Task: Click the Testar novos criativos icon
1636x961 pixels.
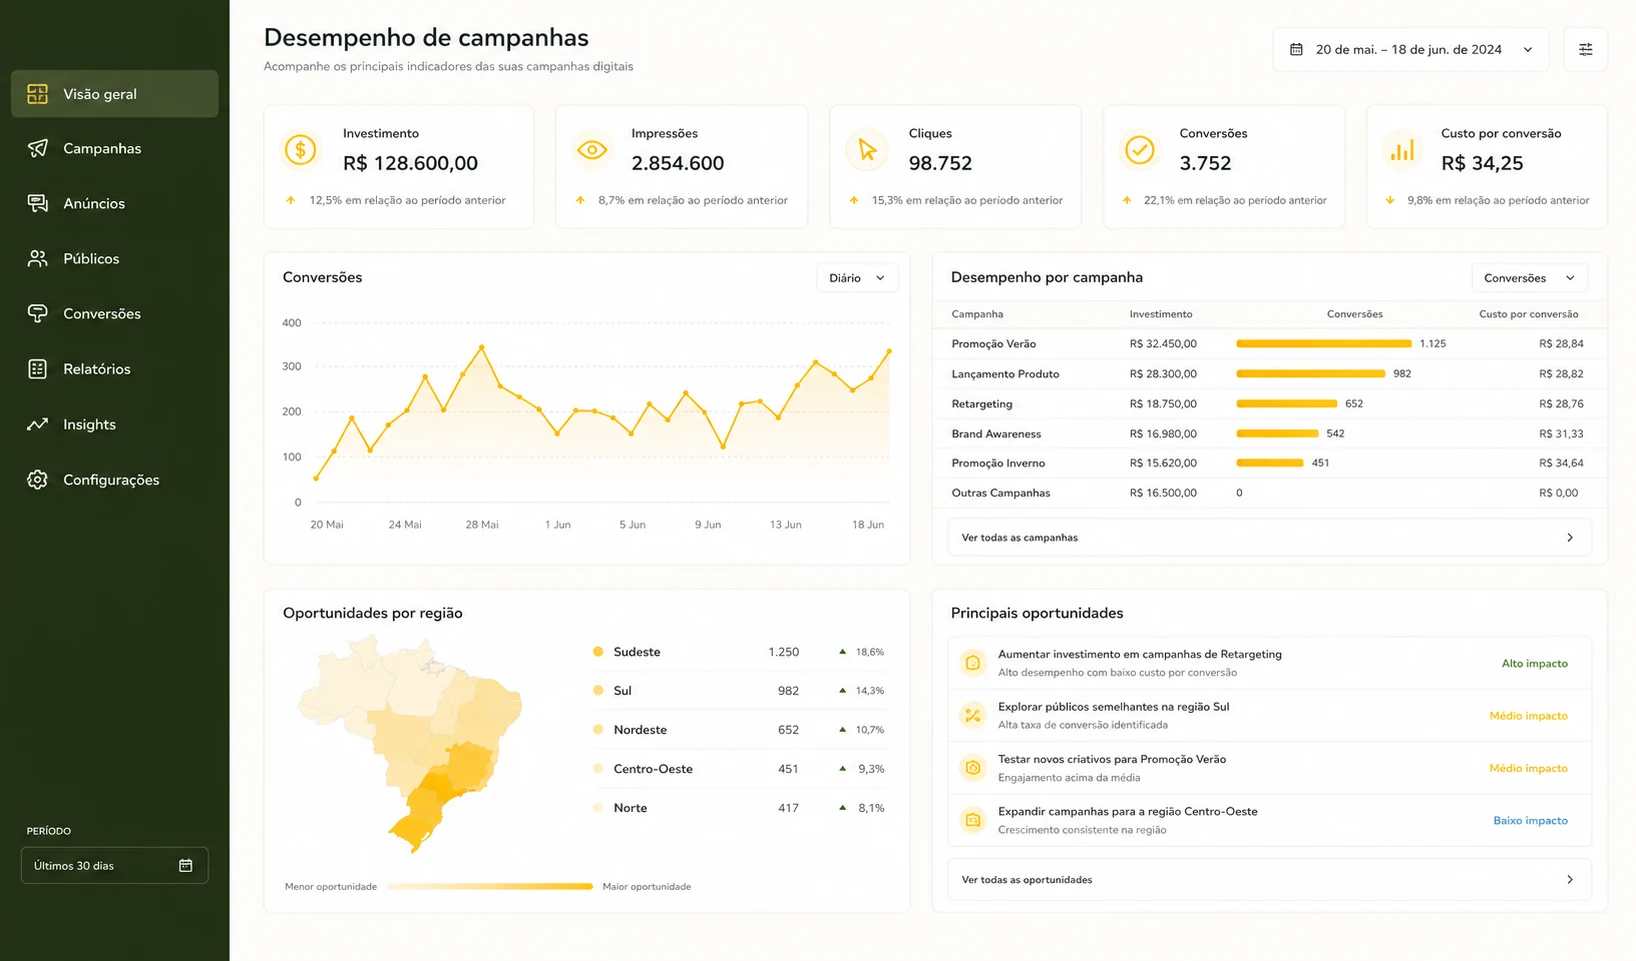Action: (x=972, y=768)
